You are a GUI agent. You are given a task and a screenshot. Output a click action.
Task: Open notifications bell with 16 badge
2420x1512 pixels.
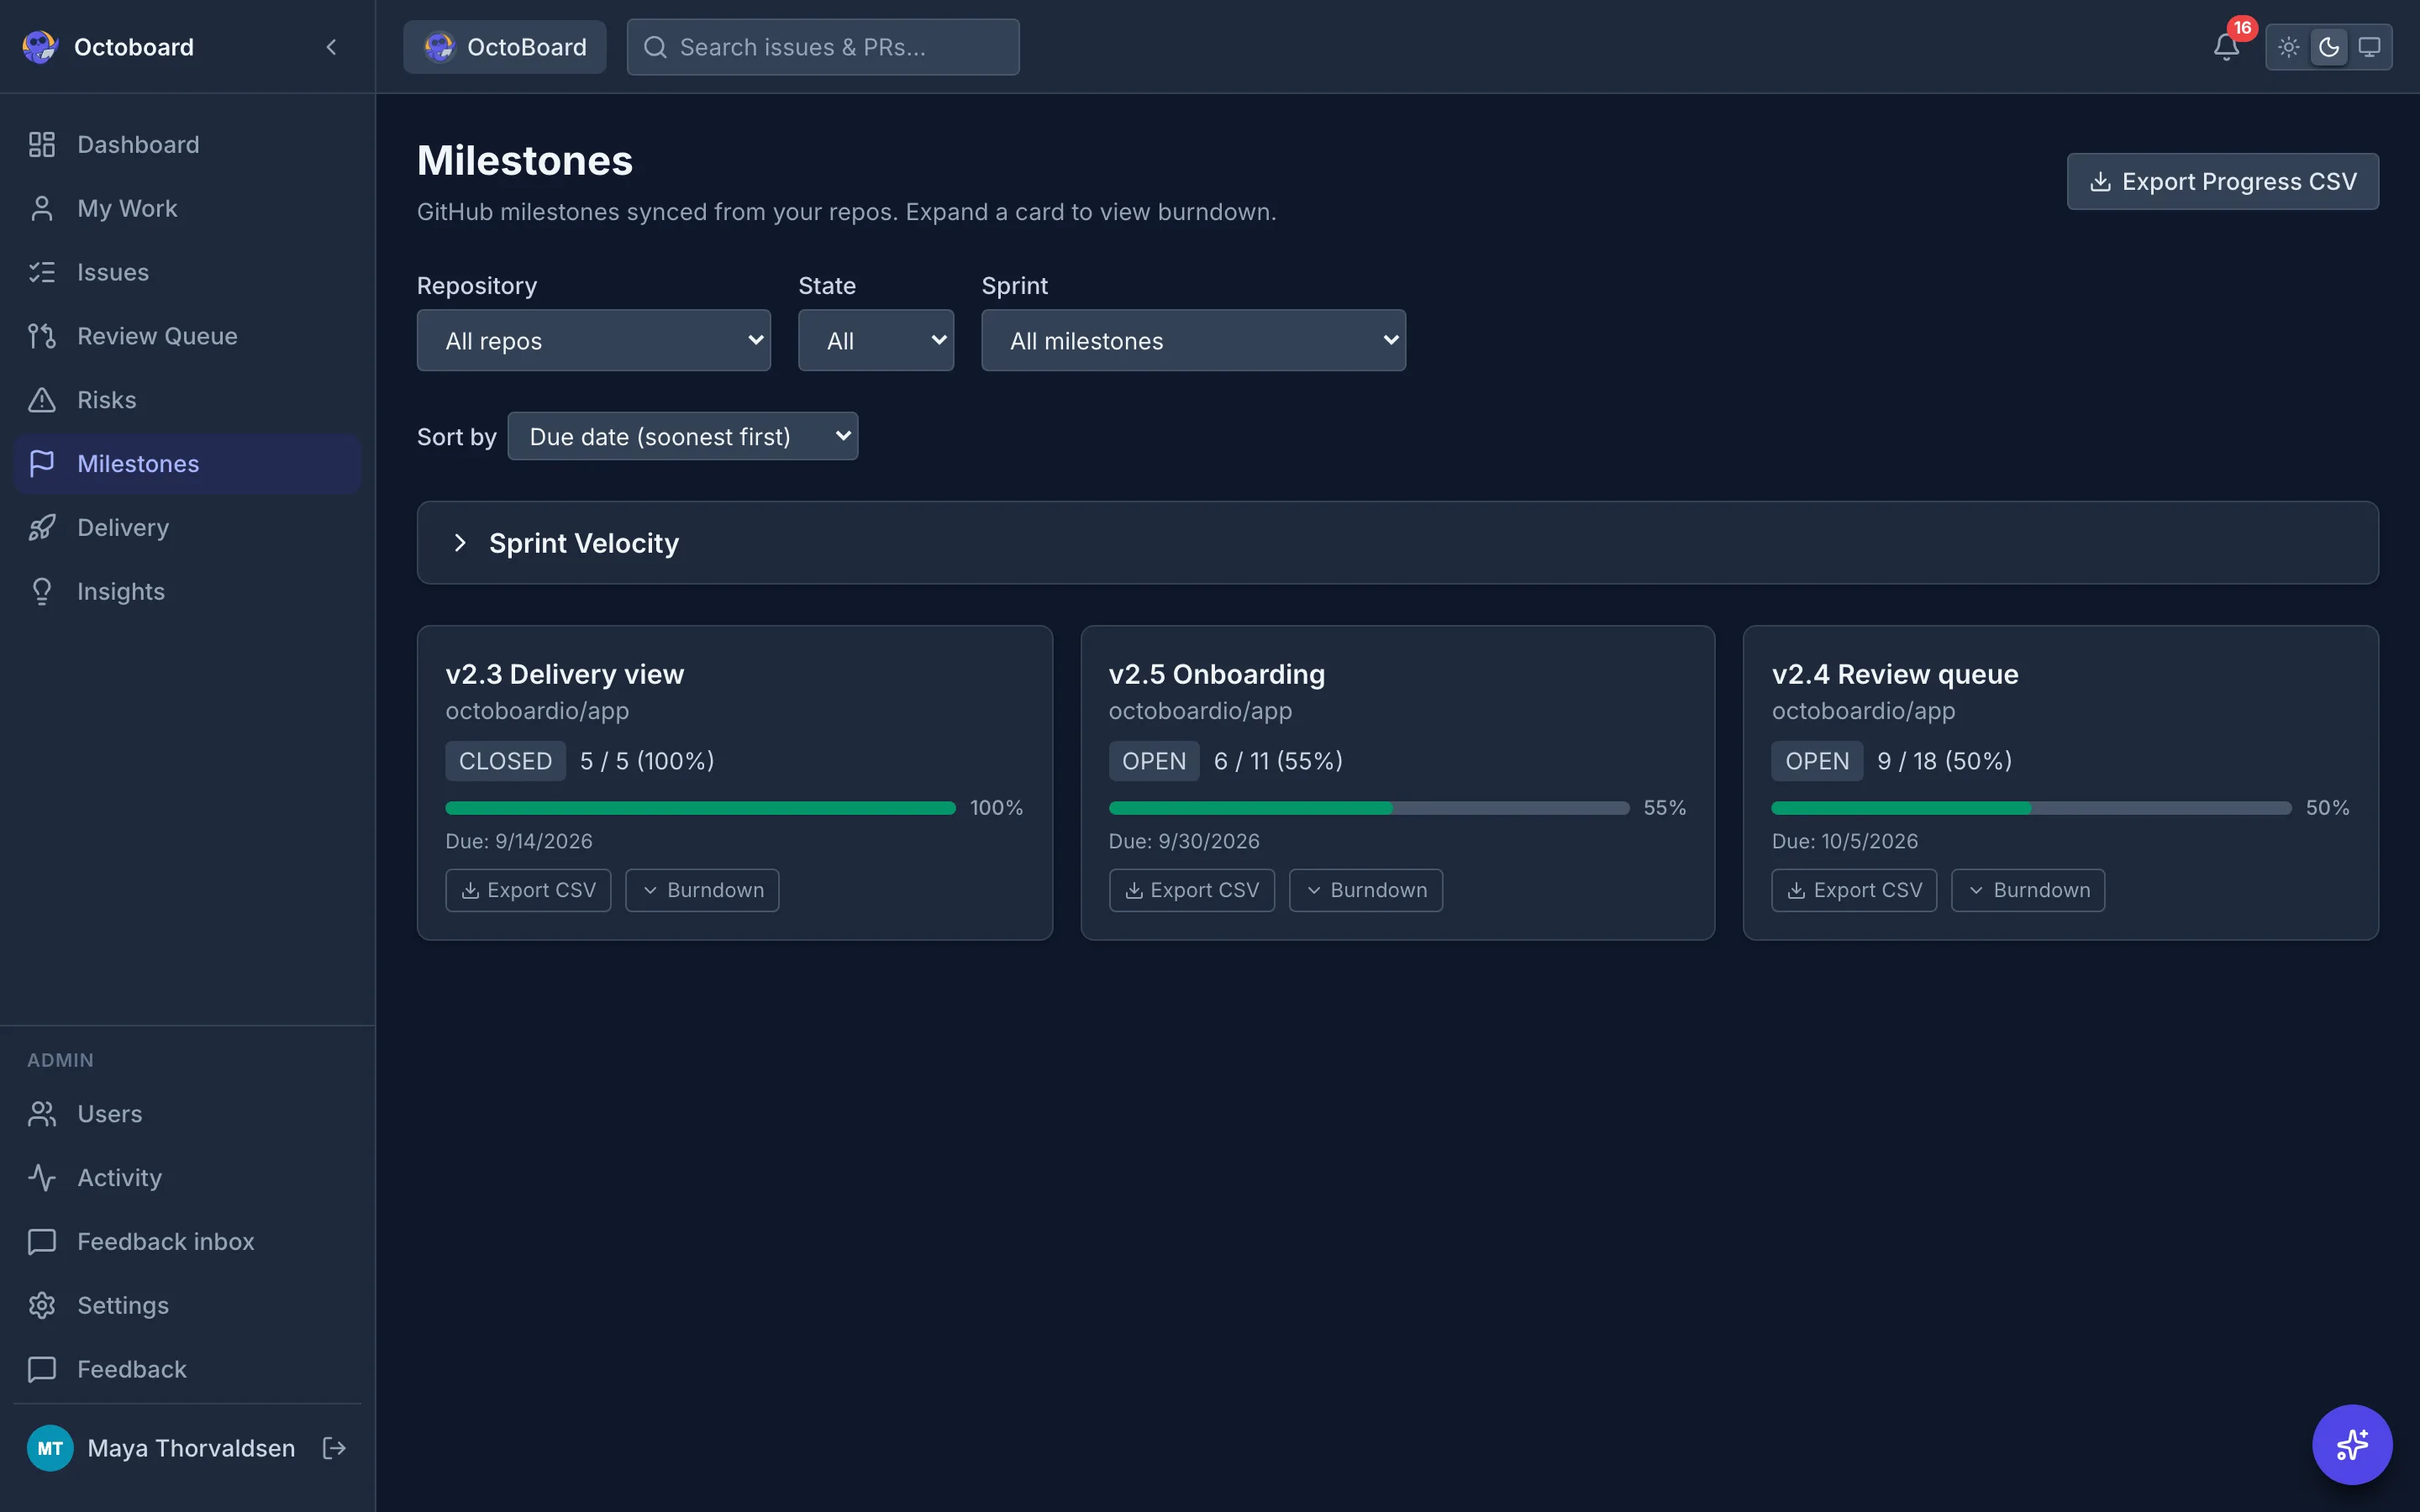pos(2226,47)
